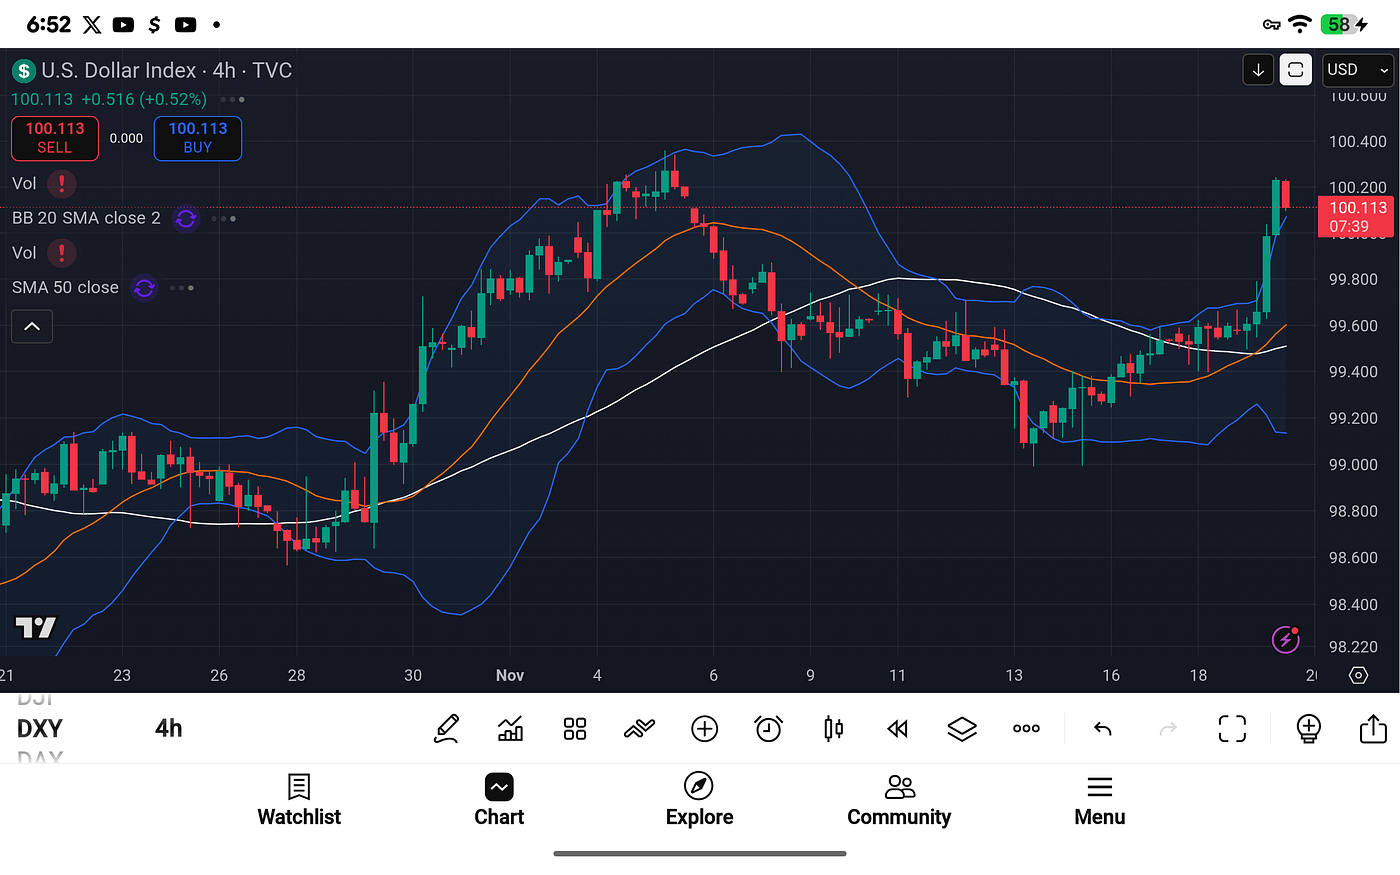Tap the Nov date label on time axis
Viewport: 1400px width, 875px height.
coord(510,675)
